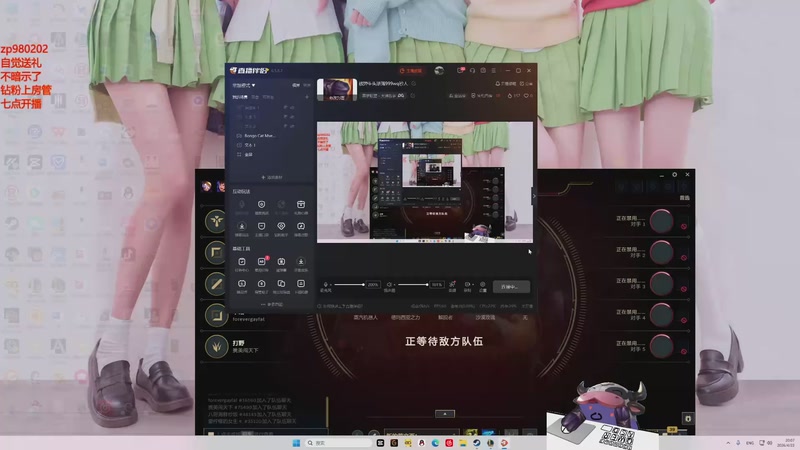Mute the microphone icon below preview
The height and width of the screenshot is (450, 800).
(x=326, y=284)
